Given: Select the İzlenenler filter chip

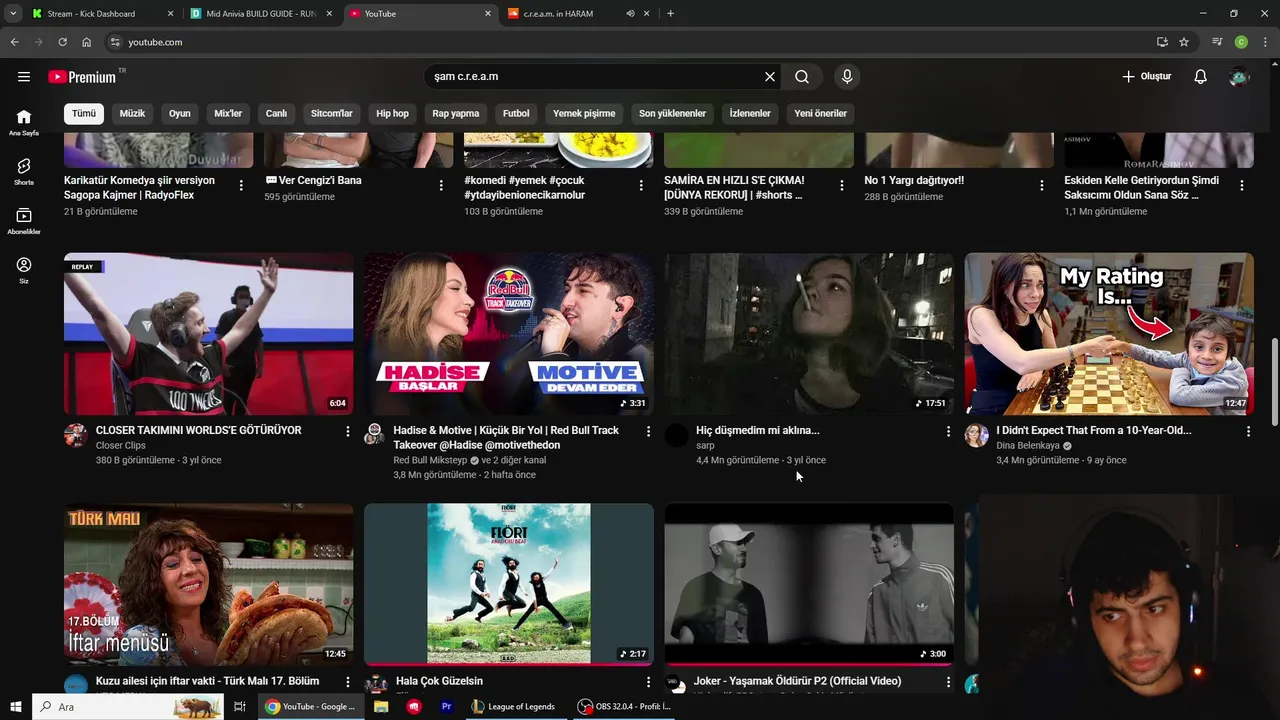Looking at the screenshot, I should (x=750, y=113).
